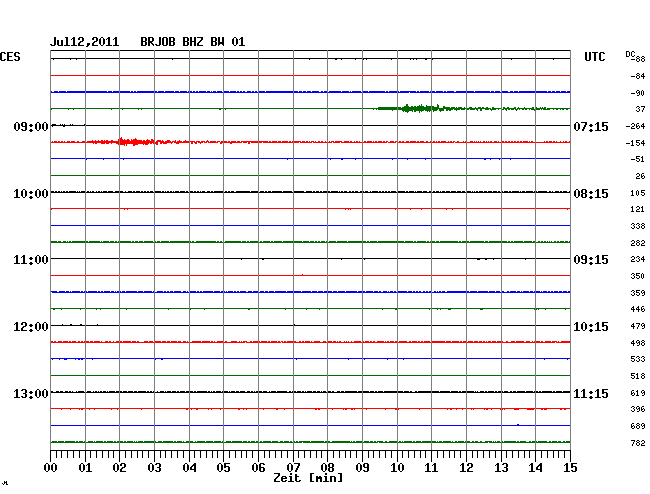The height and width of the screenshot is (494, 650).
Task: Click the DC offset value "338"
Action: pyautogui.click(x=638, y=226)
